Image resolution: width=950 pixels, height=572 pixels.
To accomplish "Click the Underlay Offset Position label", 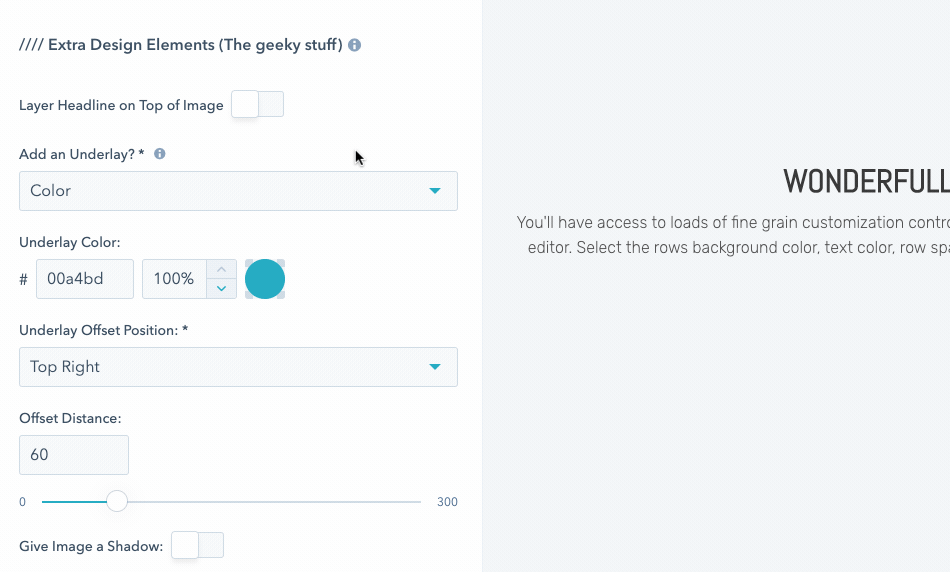I will [104, 330].
